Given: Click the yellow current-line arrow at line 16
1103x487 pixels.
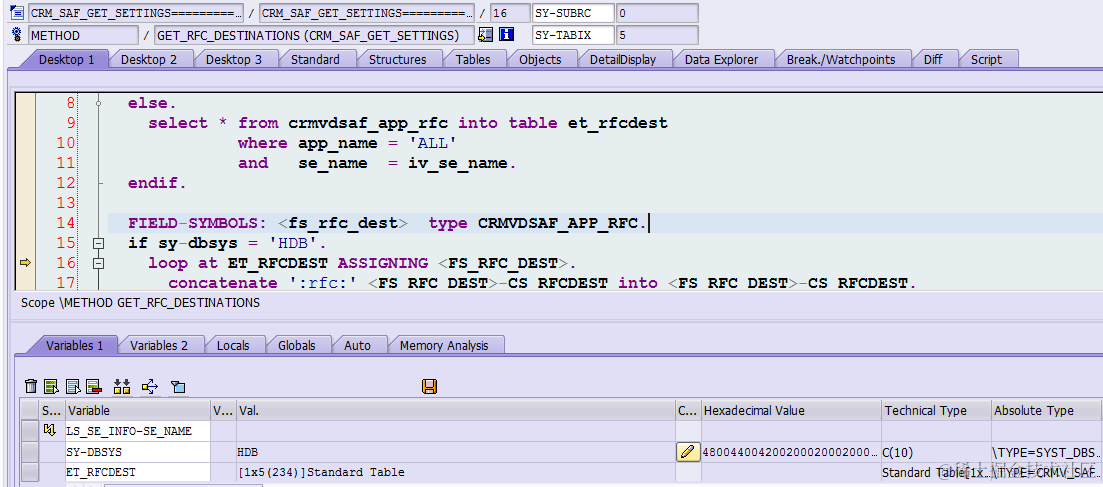Looking at the screenshot, I should click(25, 263).
